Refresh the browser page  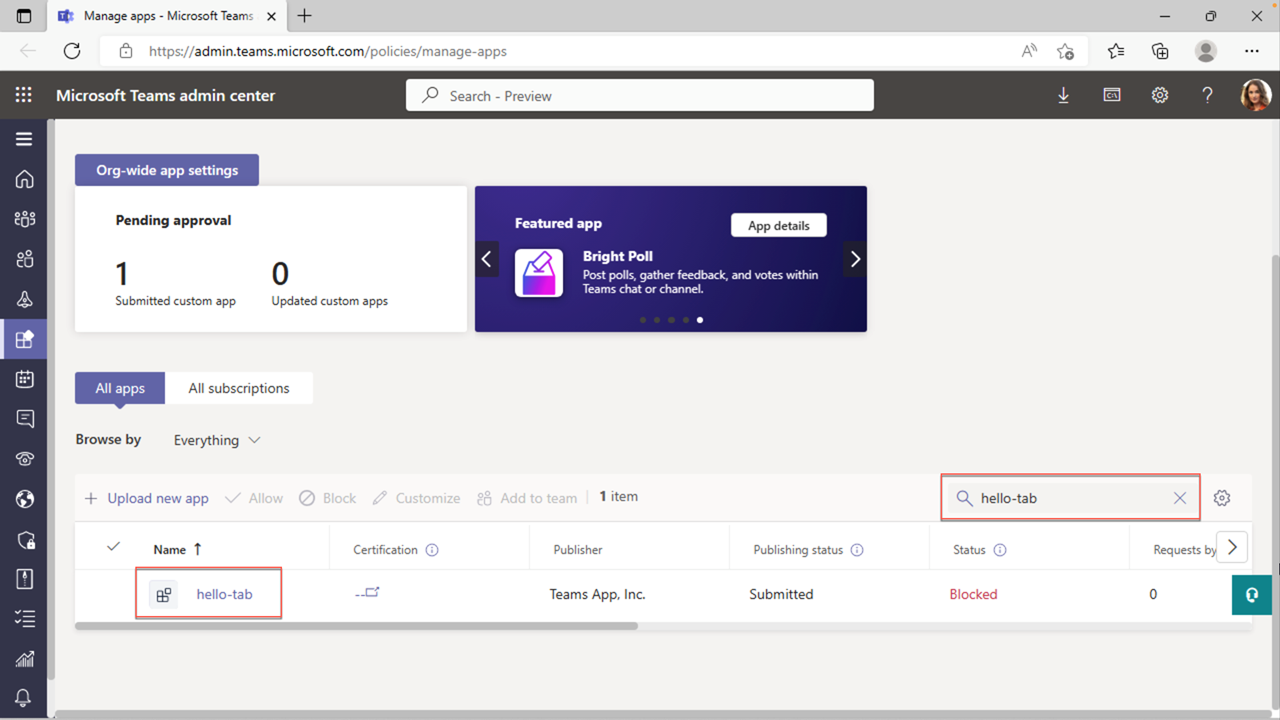click(71, 51)
